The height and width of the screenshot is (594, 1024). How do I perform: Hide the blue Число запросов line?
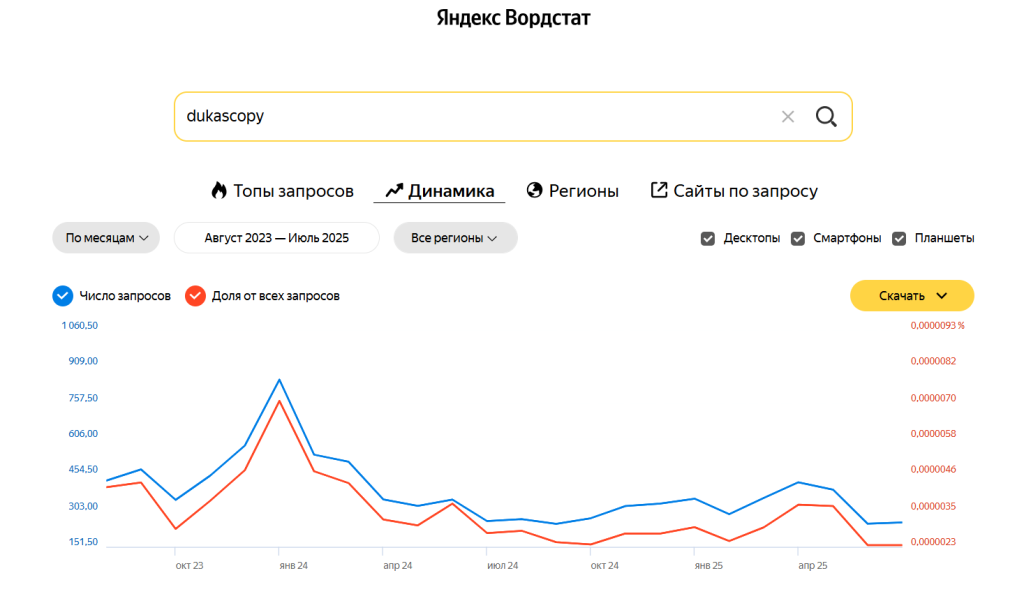62,296
